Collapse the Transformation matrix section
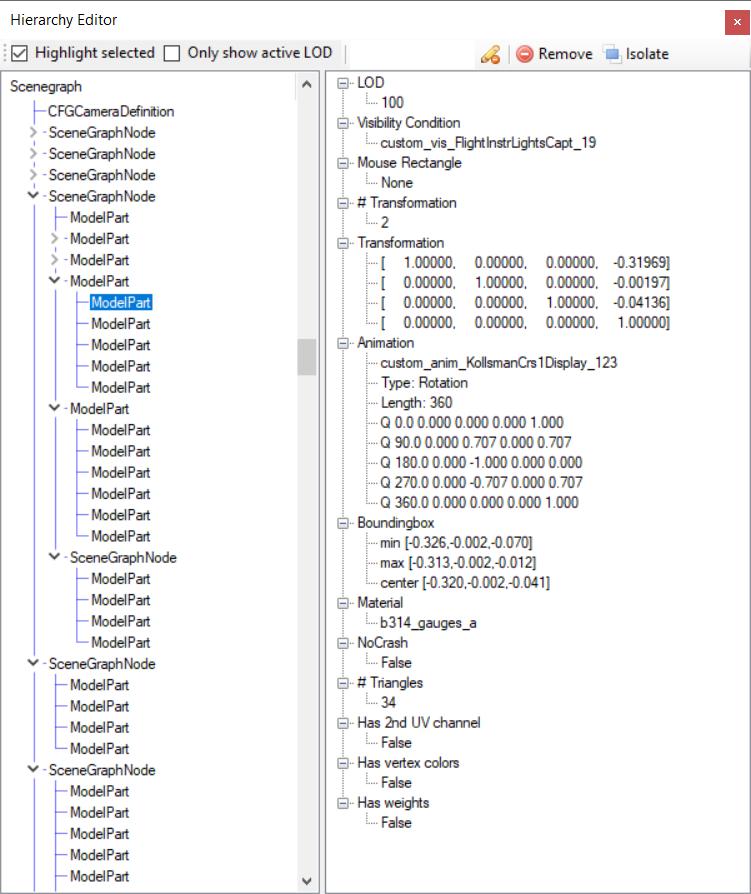 click(343, 243)
